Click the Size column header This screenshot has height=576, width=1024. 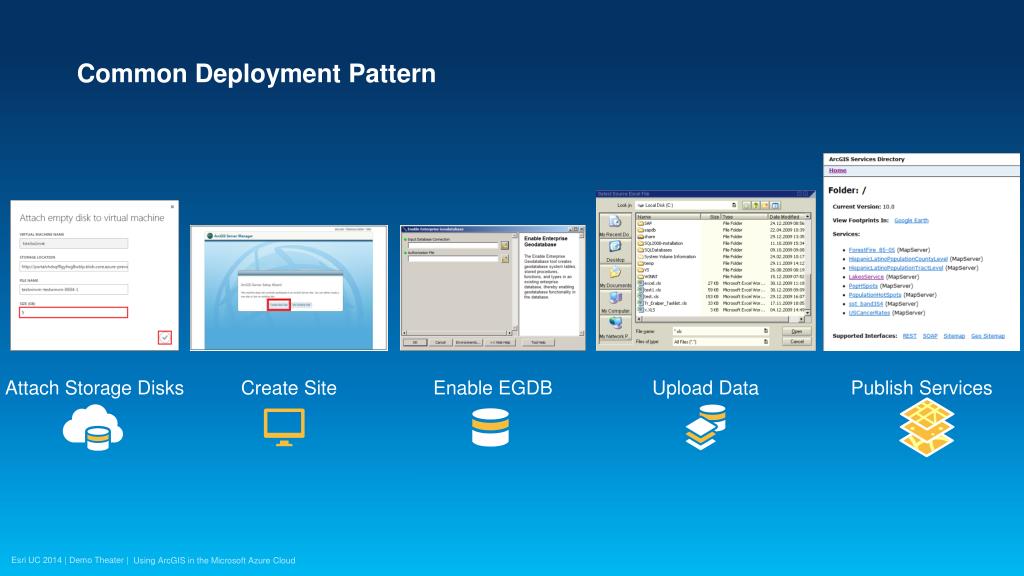coord(710,216)
